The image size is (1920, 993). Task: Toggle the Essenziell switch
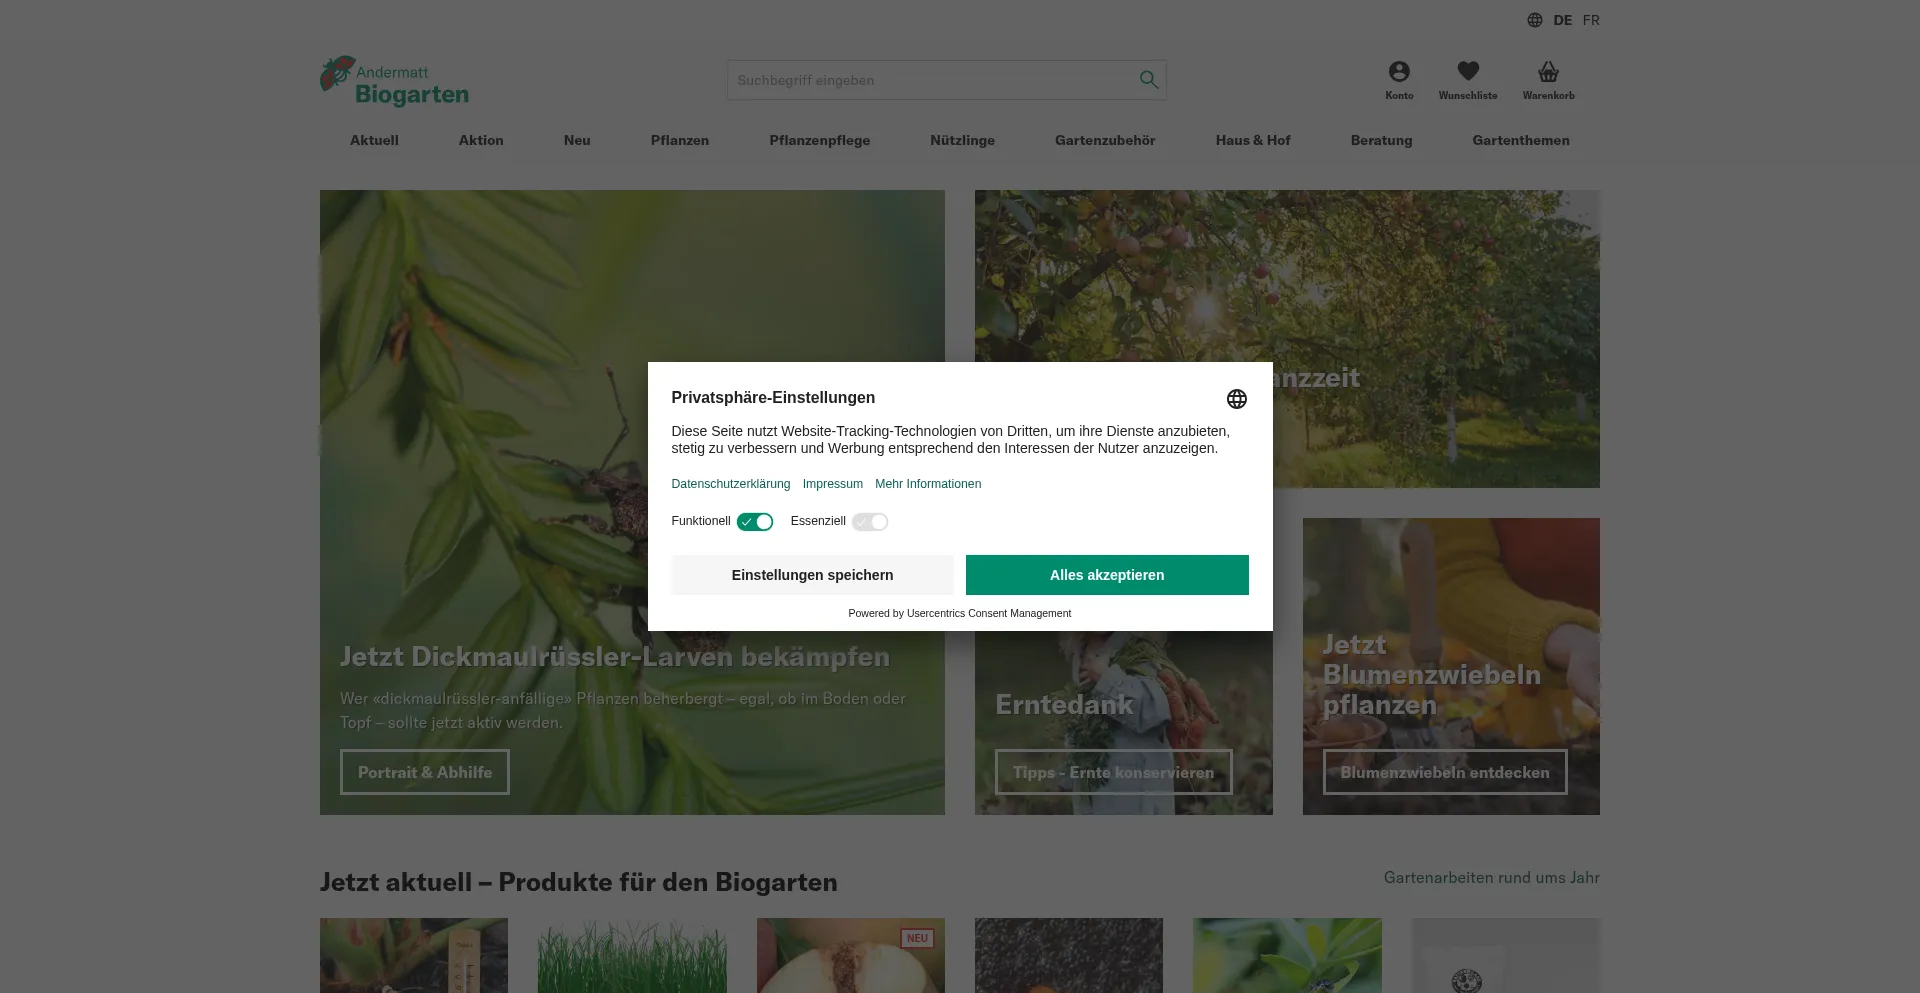(x=870, y=522)
